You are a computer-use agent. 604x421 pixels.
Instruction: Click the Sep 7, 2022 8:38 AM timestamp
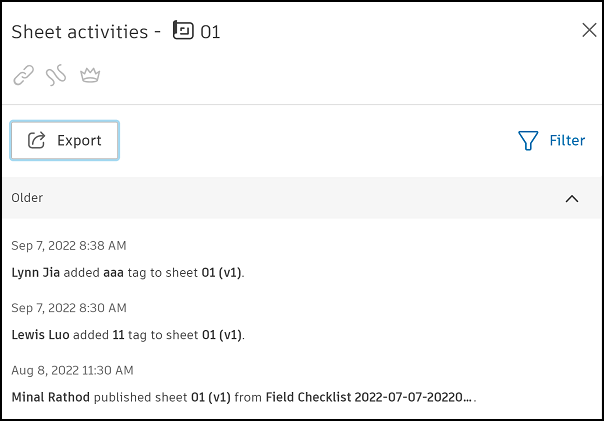[x=68, y=246]
